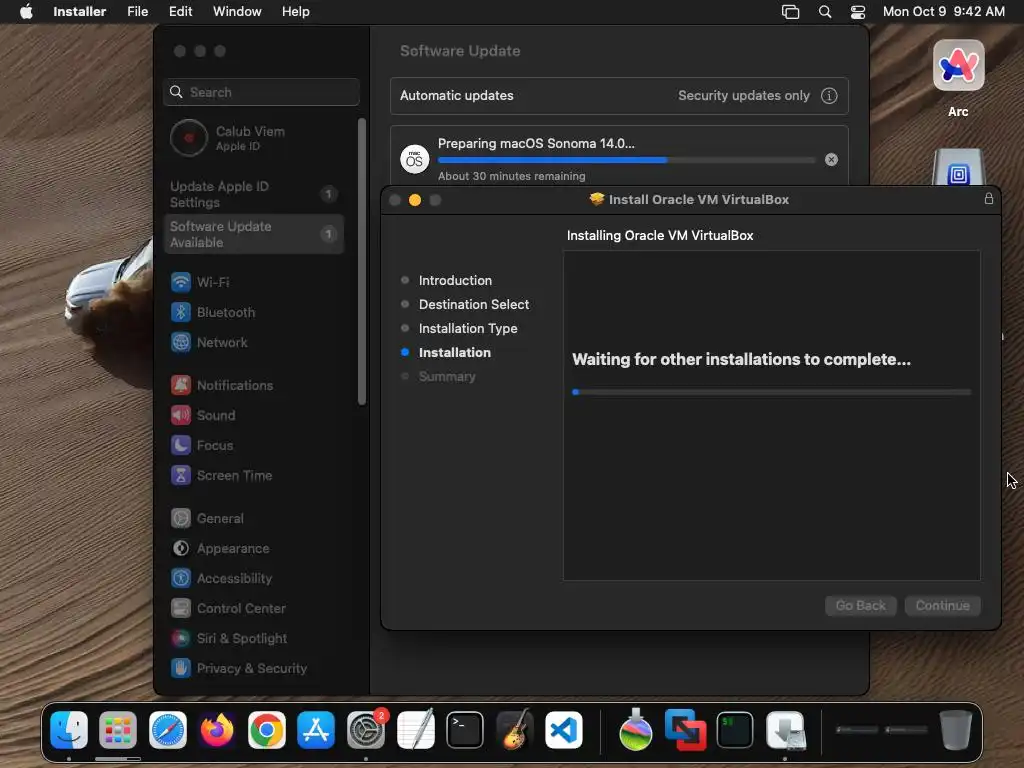Open Screen Time in the sidebar
1024x768 pixels.
tap(255, 475)
